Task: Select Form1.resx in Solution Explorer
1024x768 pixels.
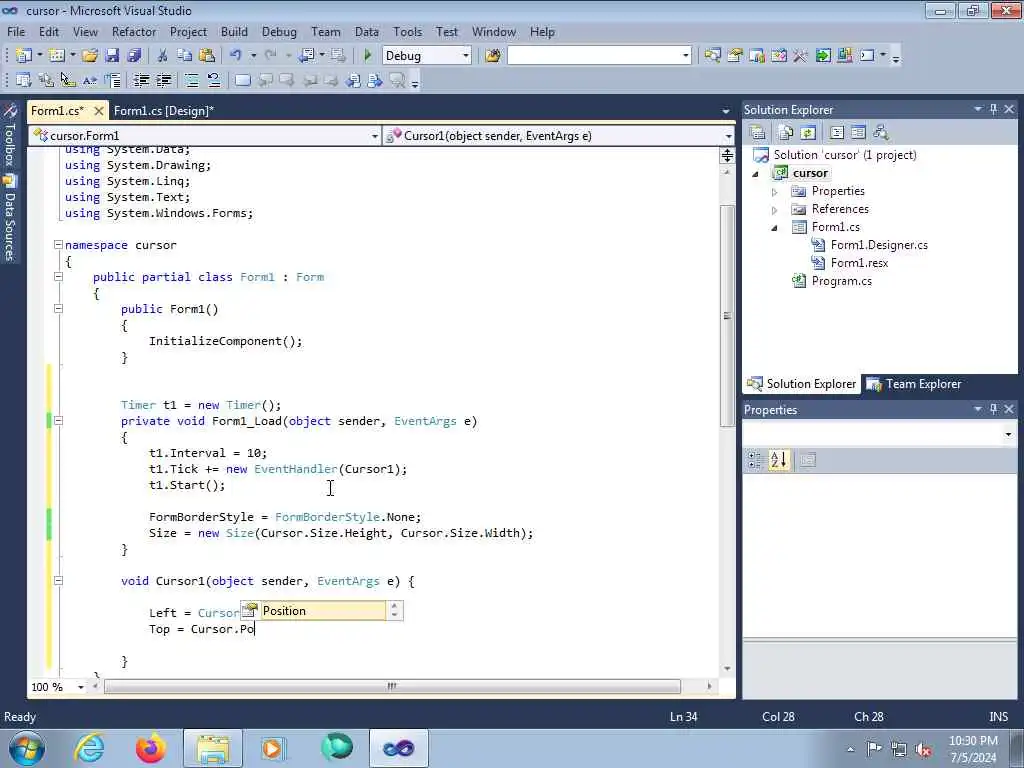Action: pyautogui.click(x=859, y=263)
